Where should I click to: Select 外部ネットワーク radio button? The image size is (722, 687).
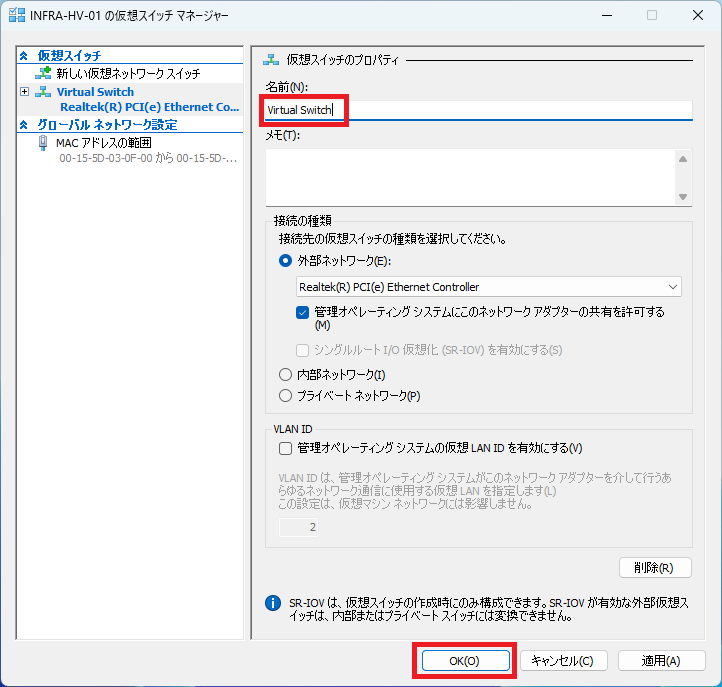point(285,261)
